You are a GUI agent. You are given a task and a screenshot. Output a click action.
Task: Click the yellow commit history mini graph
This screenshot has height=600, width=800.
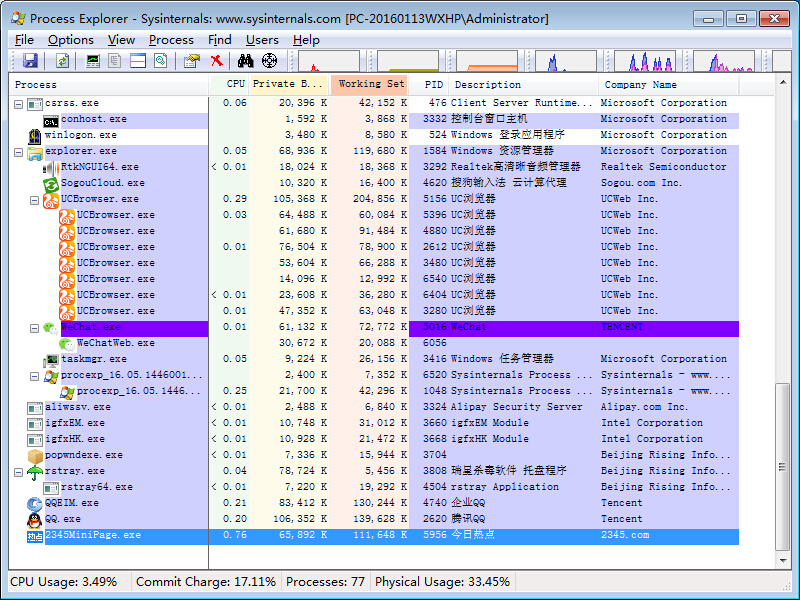tap(408, 61)
